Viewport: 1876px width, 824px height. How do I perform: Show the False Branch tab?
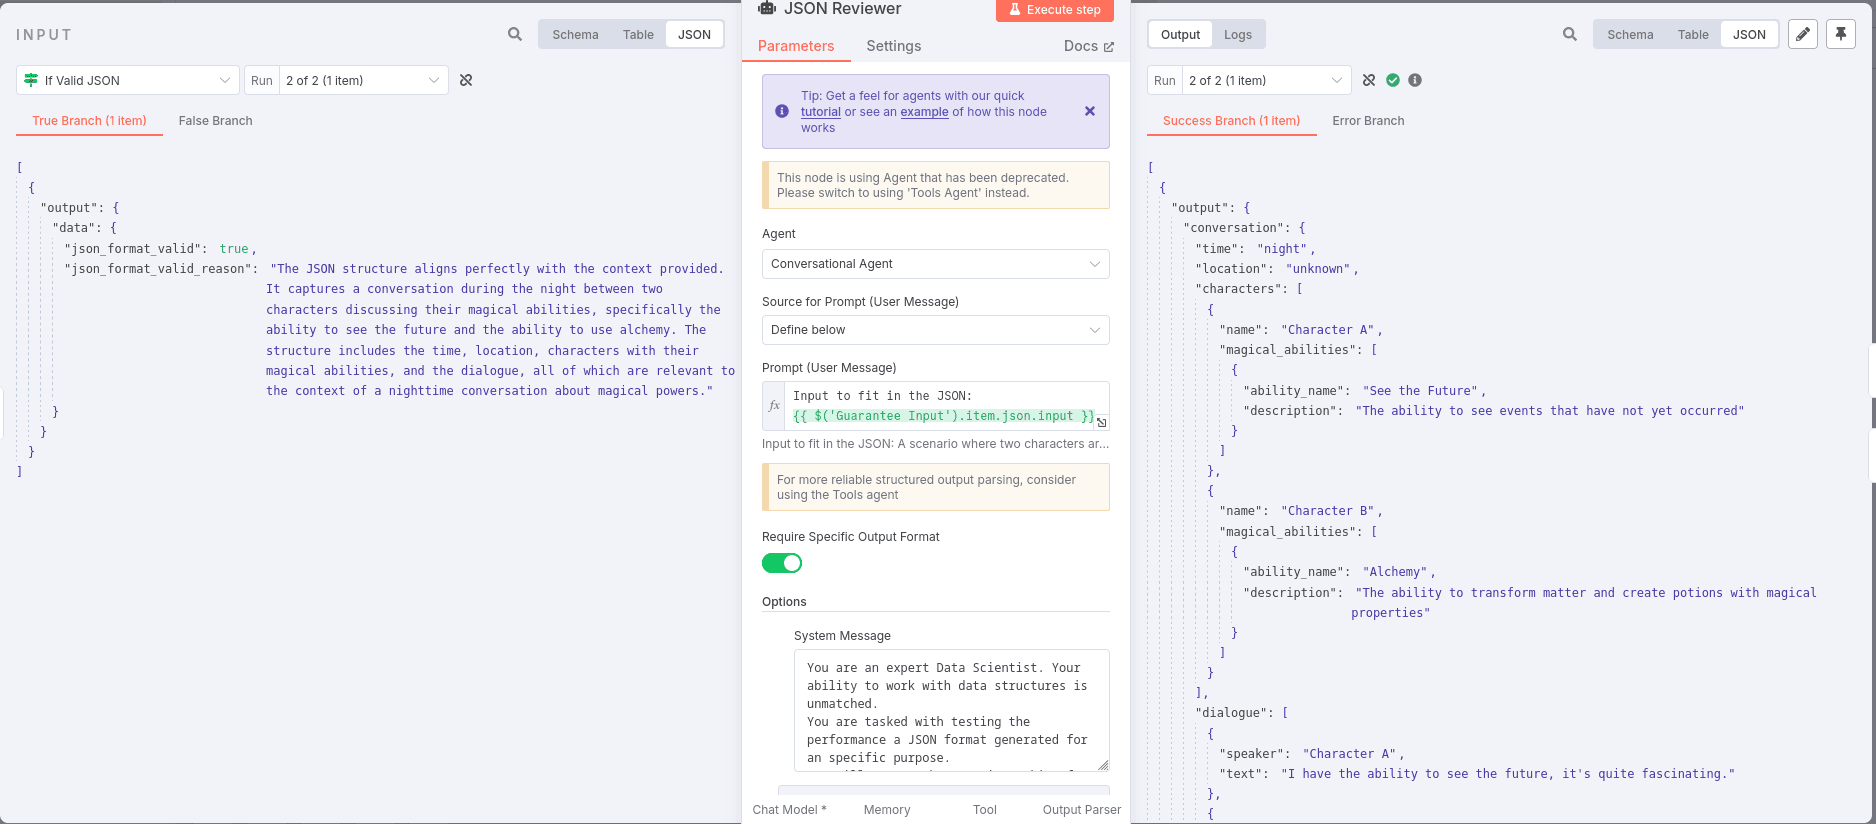click(215, 121)
